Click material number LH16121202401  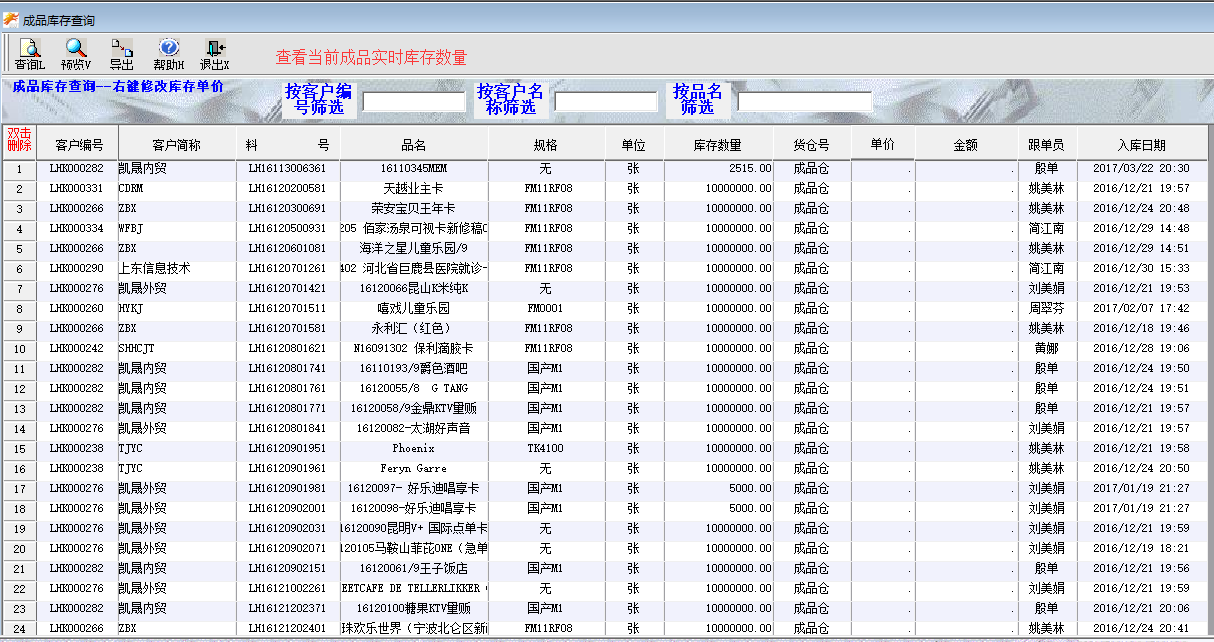tap(288, 629)
